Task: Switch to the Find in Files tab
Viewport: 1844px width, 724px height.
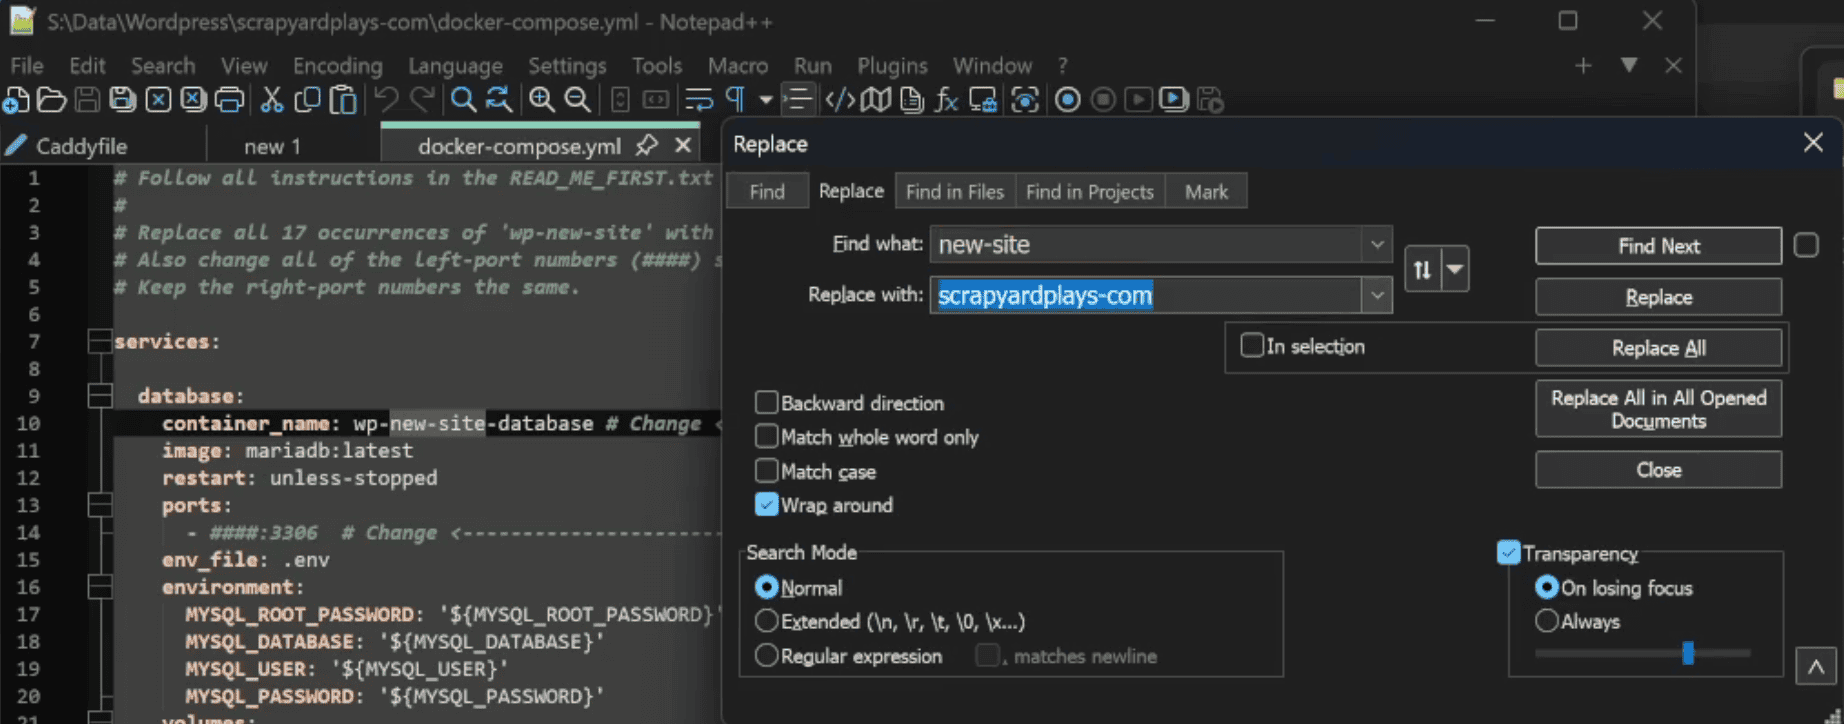Action: (x=954, y=191)
